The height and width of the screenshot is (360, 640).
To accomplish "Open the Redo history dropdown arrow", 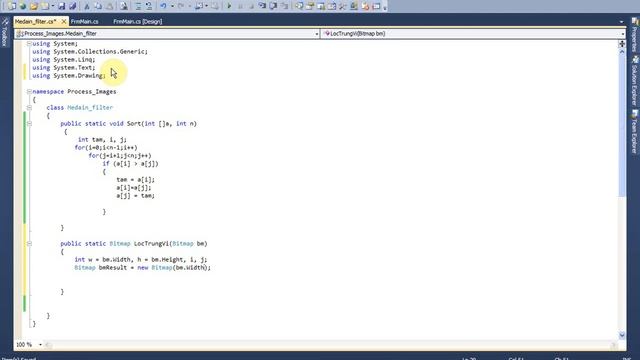I will 189,6.
